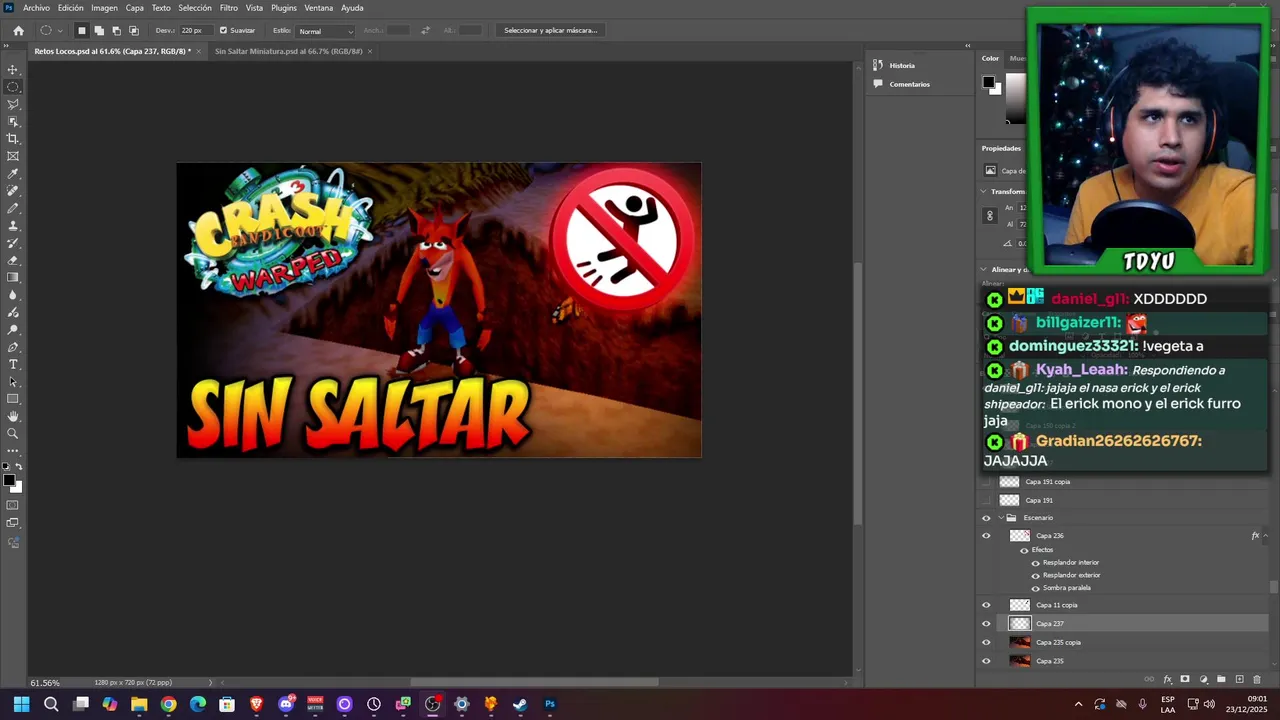The image size is (1280, 720).
Task: Show hidden layer Capa 191 copia
Action: [986, 482]
